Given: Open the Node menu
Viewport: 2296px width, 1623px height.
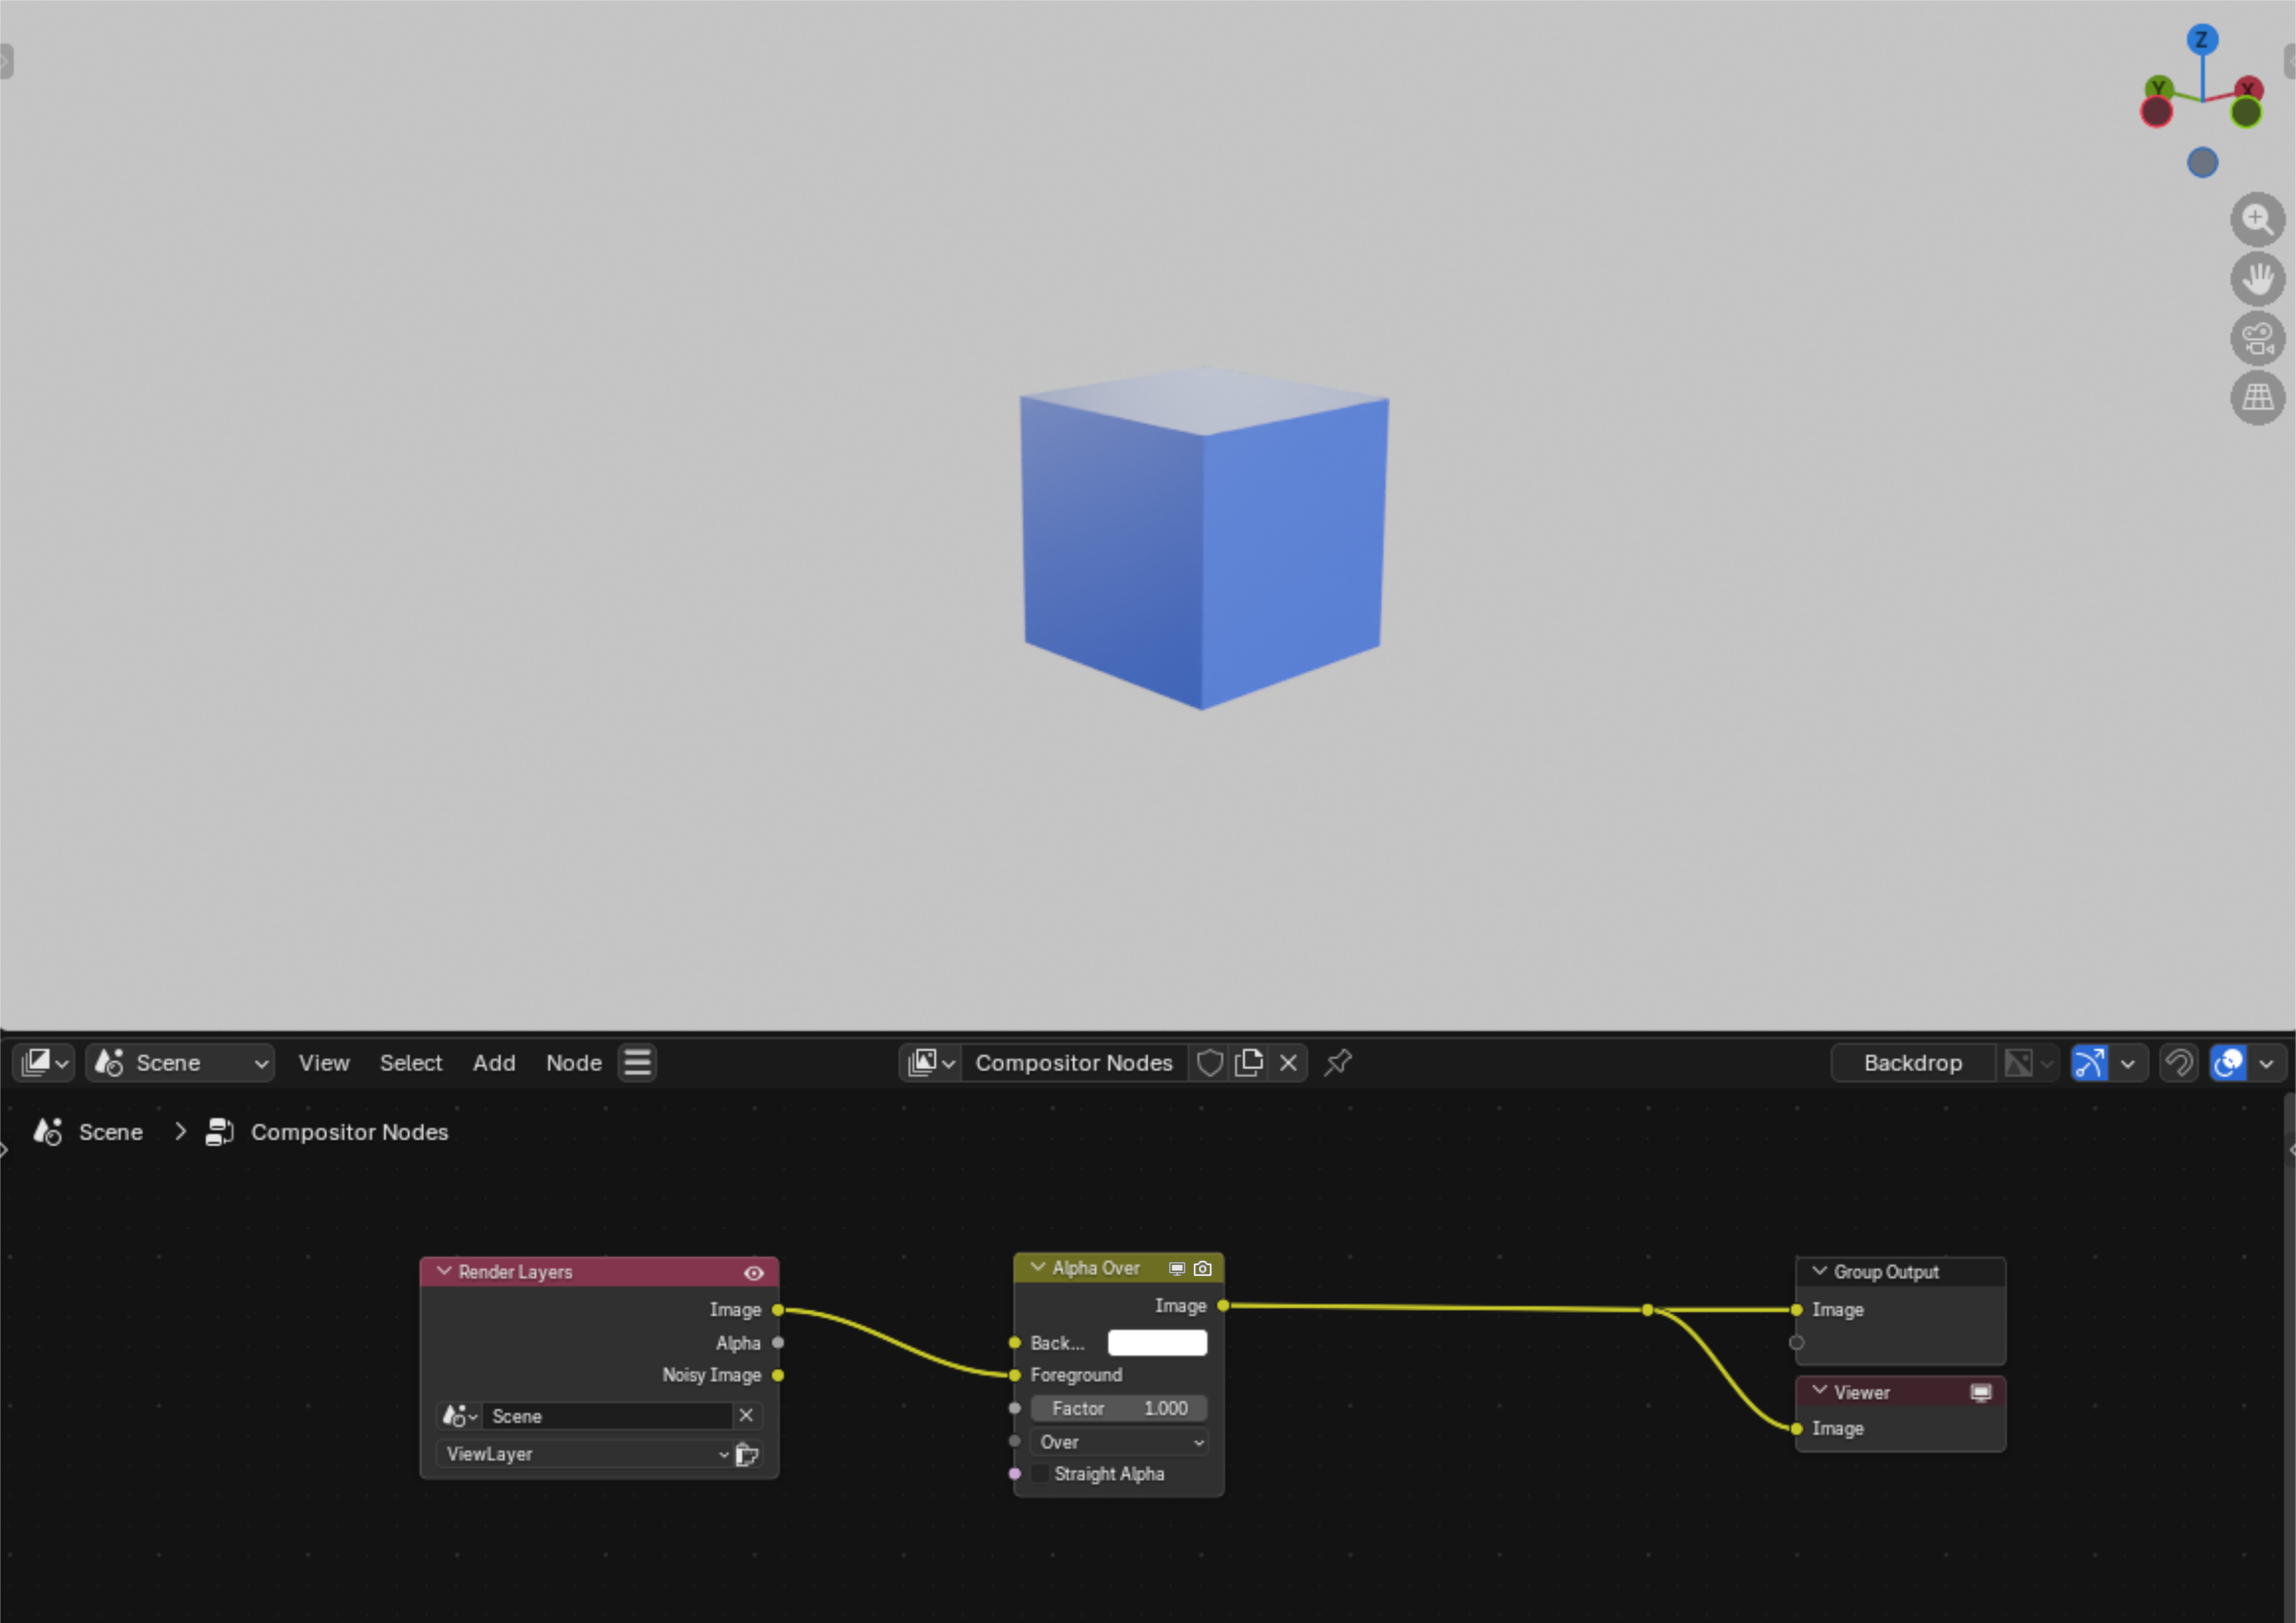Looking at the screenshot, I should click(573, 1062).
